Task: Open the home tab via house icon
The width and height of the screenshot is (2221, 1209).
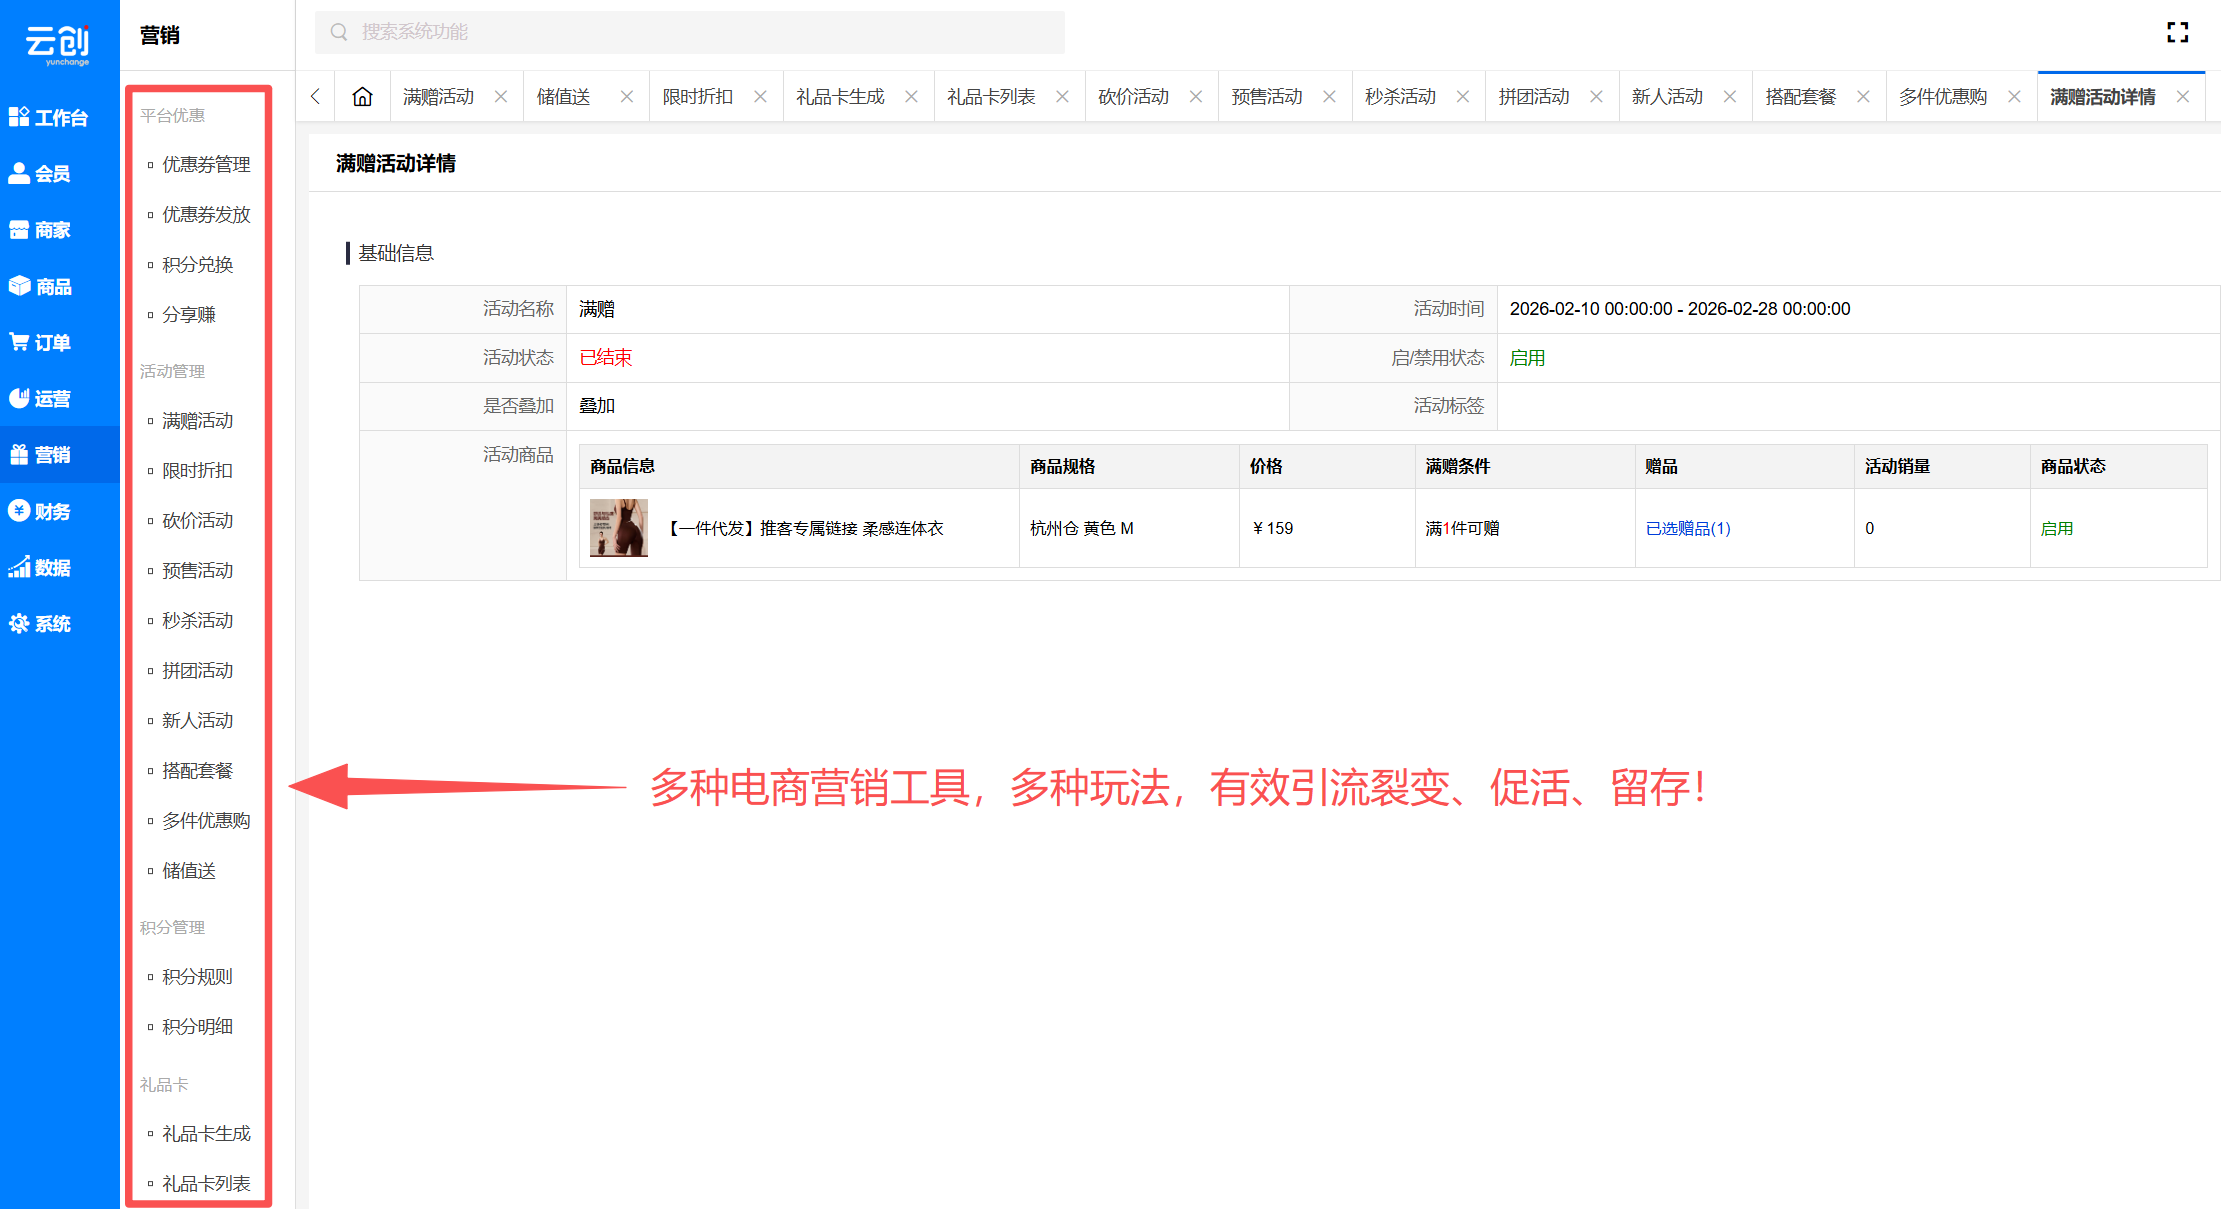Action: pos(361,96)
